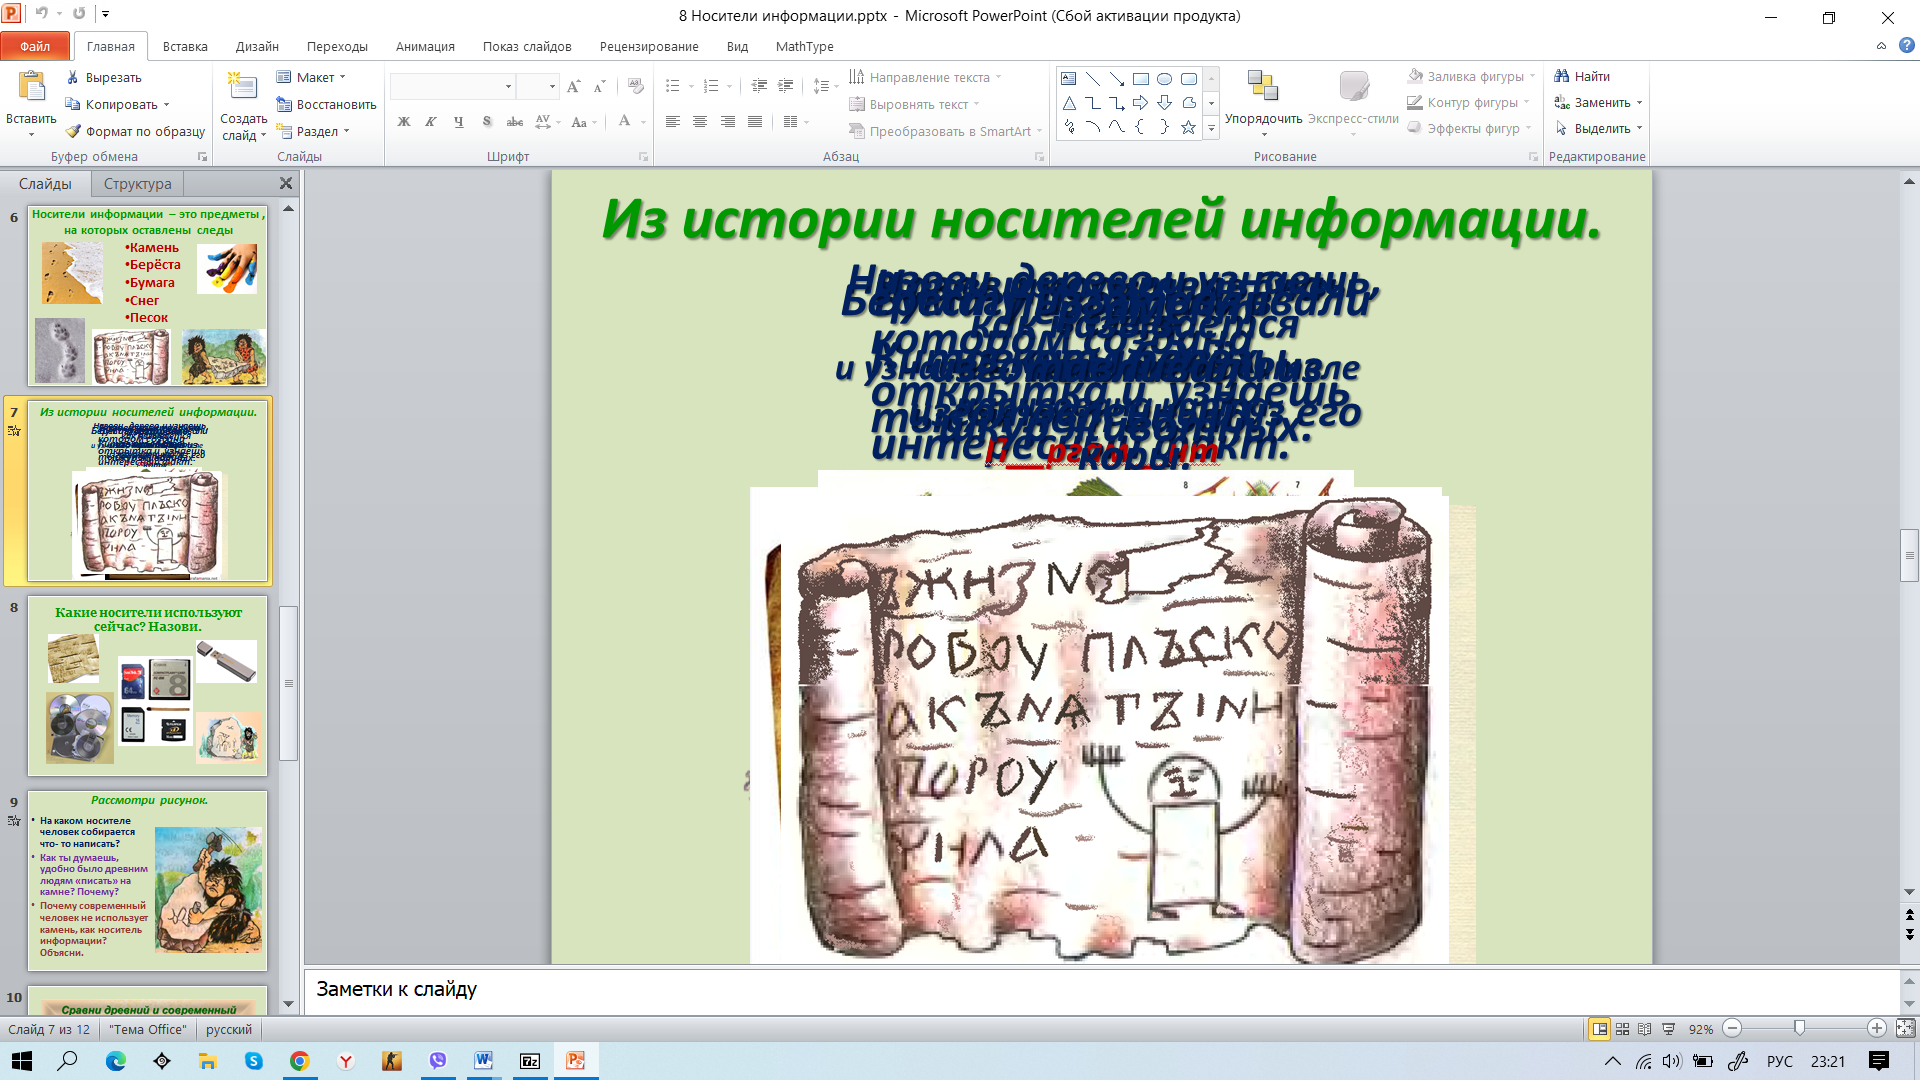Open the font name combo box
The image size is (1920, 1080).
[452, 87]
